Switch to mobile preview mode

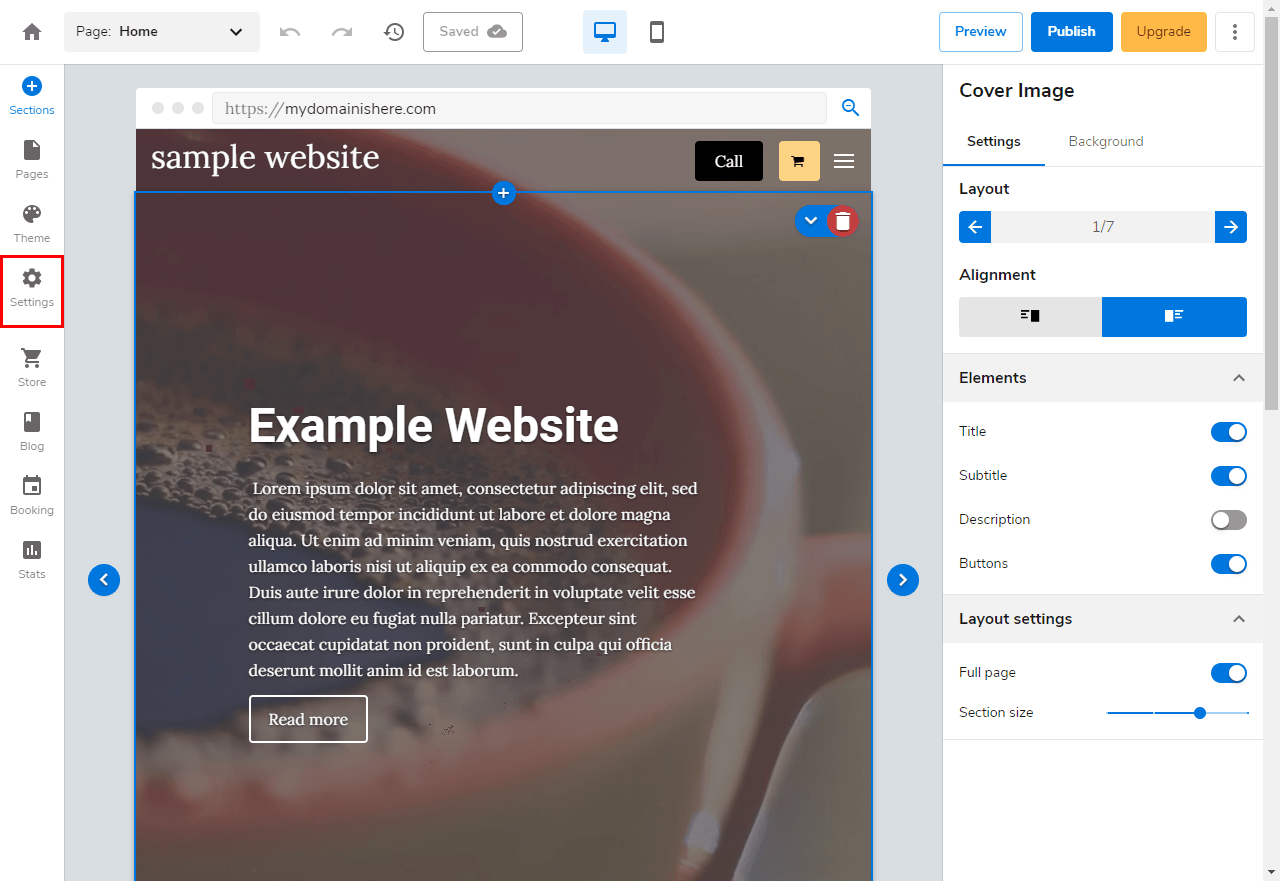657,32
